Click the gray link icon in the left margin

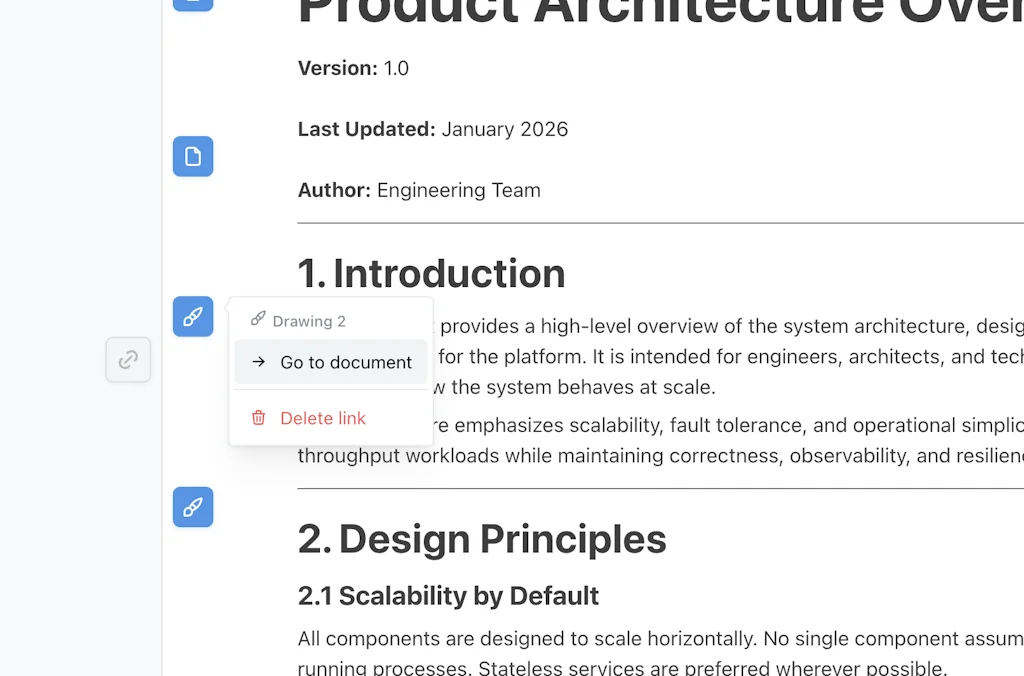click(x=128, y=360)
